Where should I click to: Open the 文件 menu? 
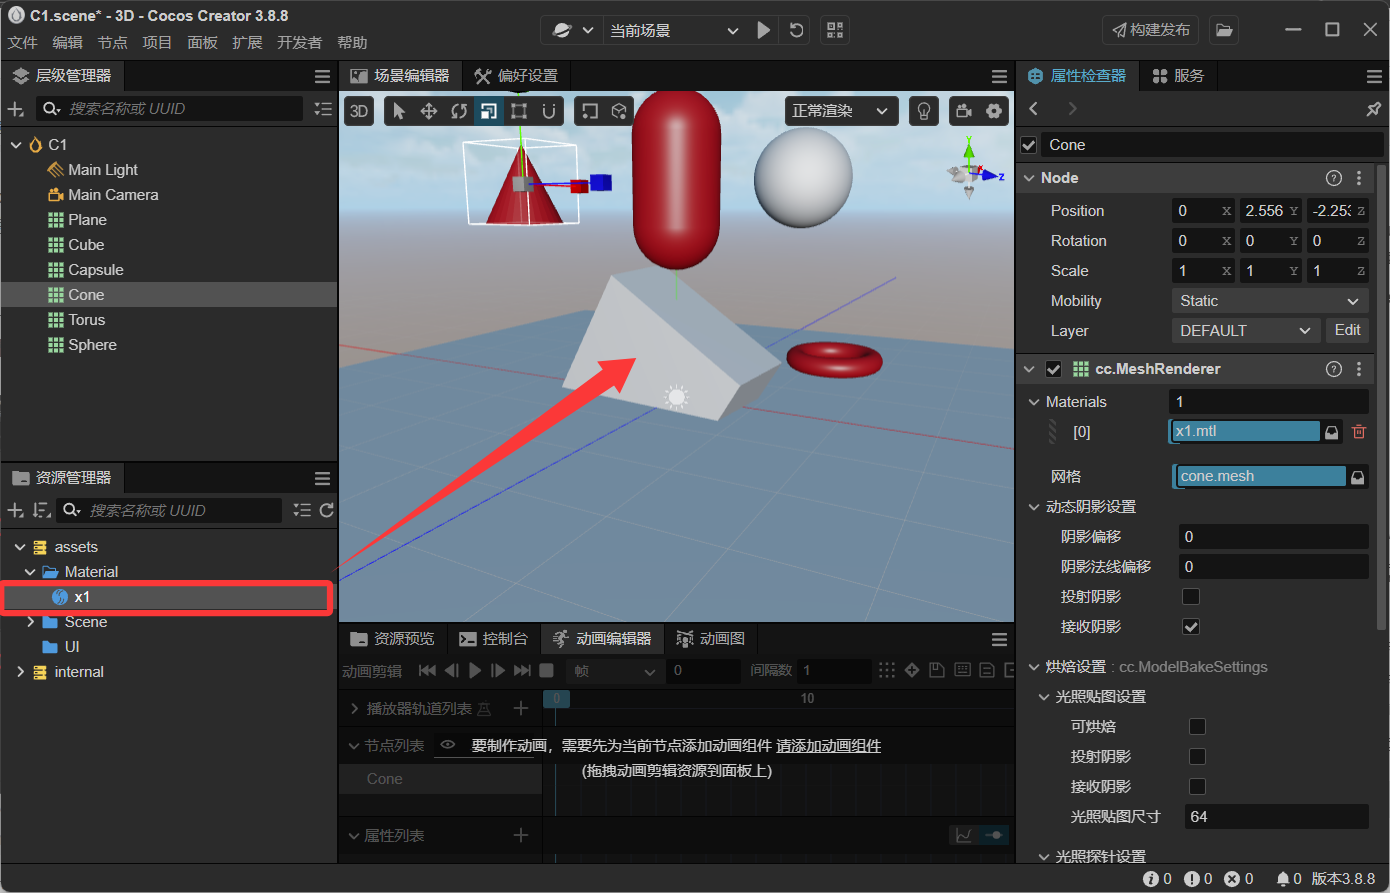pyautogui.click(x=22, y=42)
